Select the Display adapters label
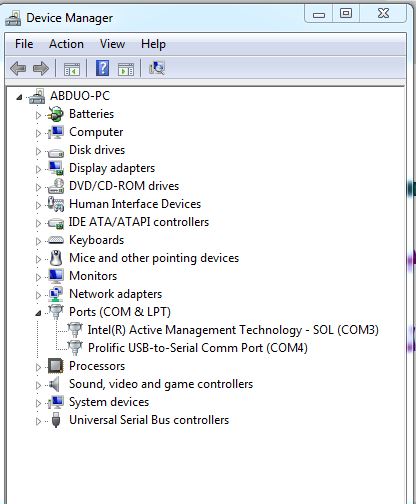 (x=112, y=168)
